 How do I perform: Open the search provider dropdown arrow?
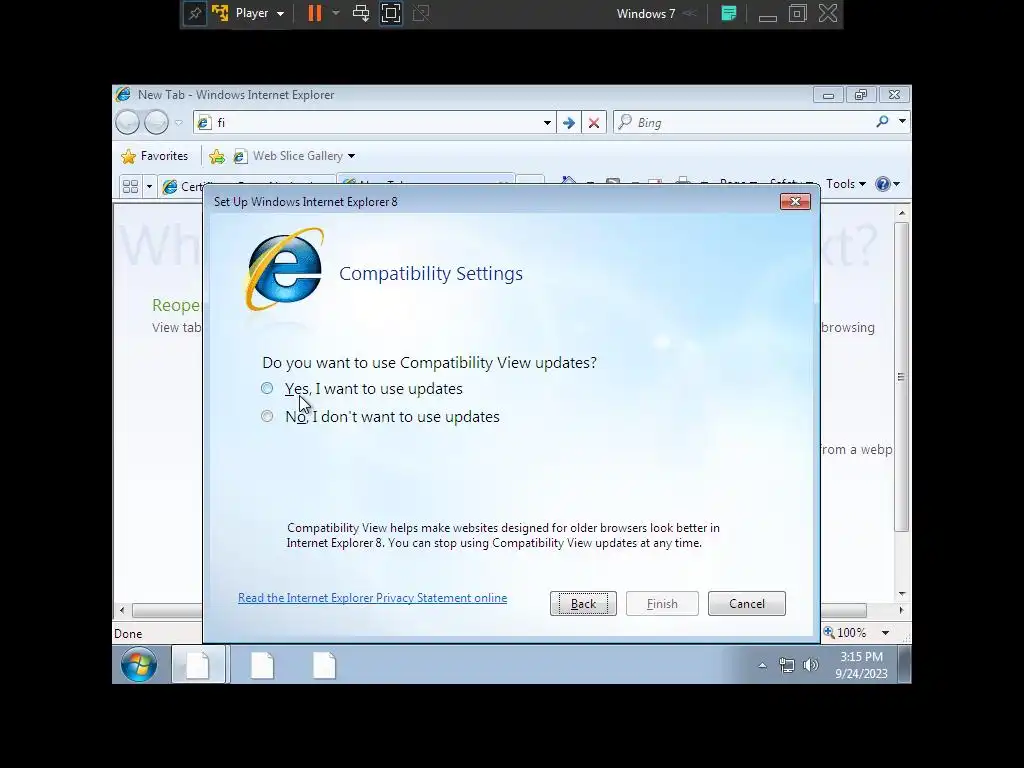pyautogui.click(x=902, y=121)
